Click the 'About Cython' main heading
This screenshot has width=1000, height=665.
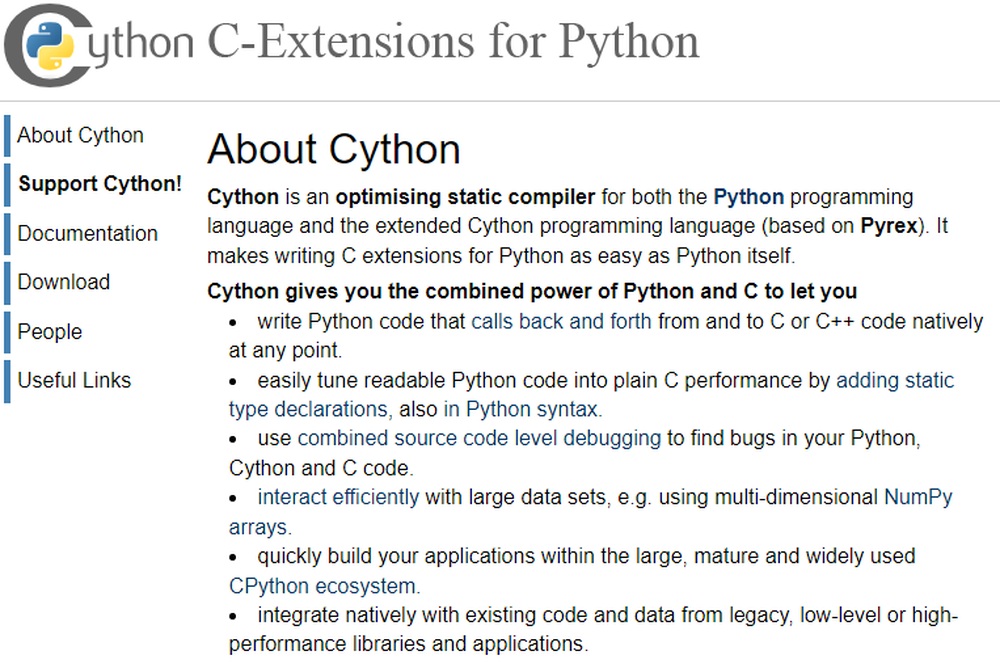coord(334,149)
